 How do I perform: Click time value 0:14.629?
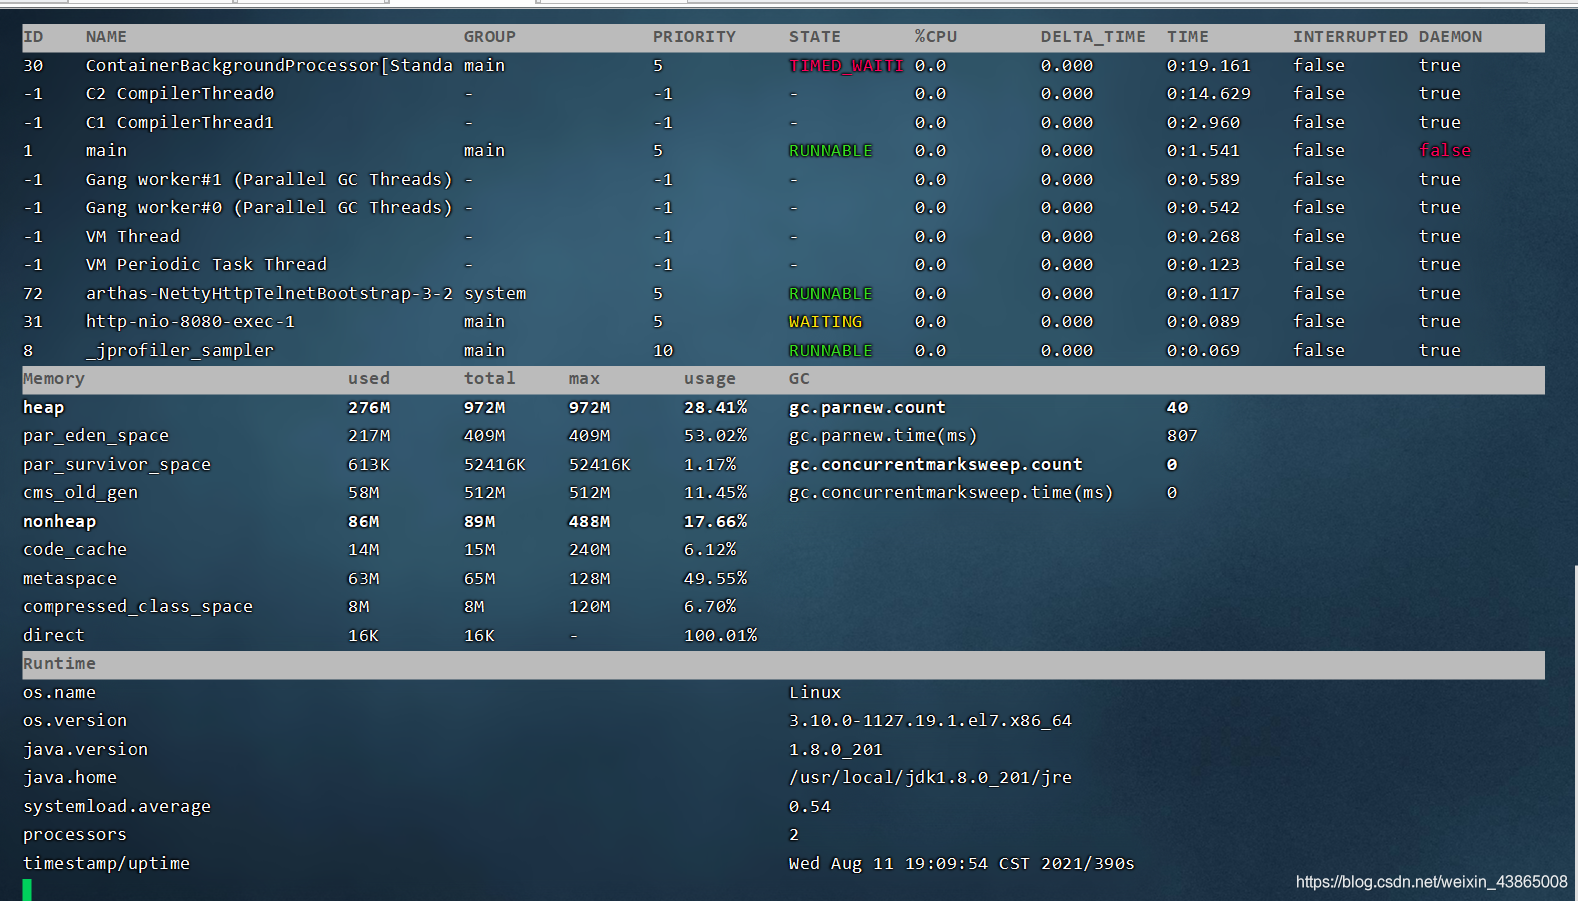tap(1208, 93)
